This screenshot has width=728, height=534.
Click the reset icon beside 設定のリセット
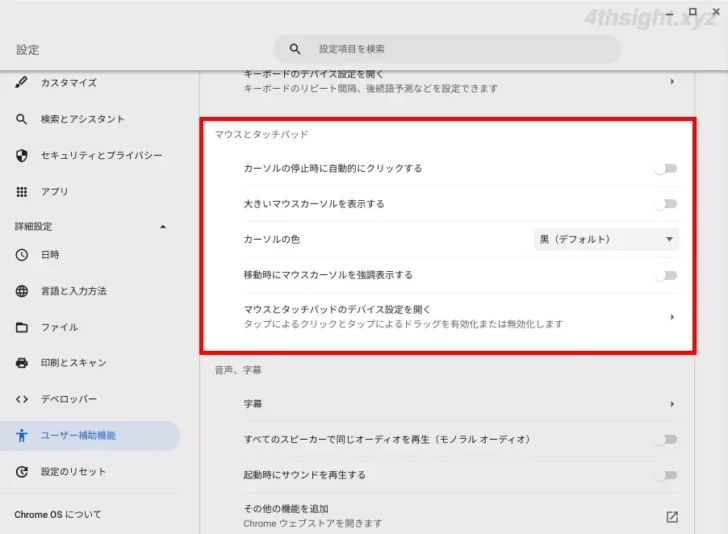point(21,472)
